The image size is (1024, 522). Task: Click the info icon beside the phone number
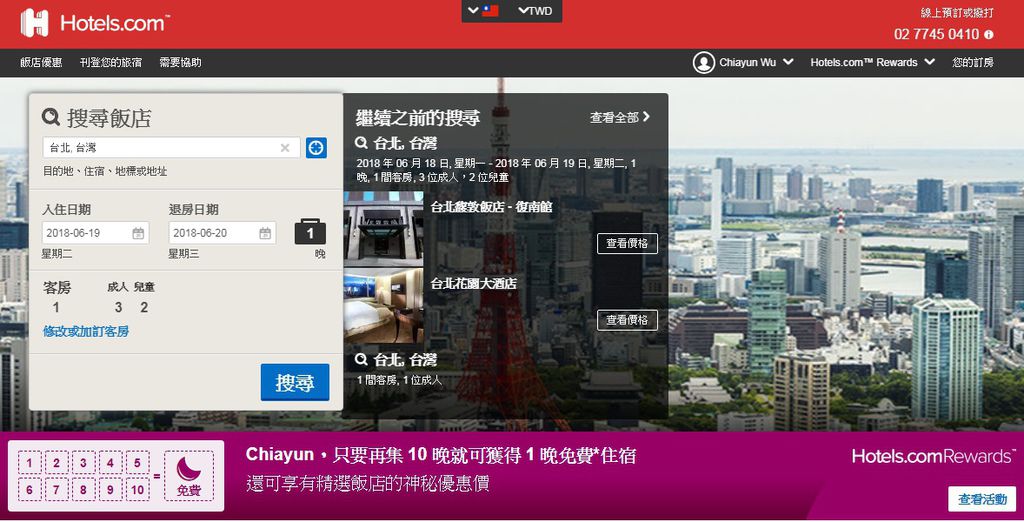[x=989, y=35]
